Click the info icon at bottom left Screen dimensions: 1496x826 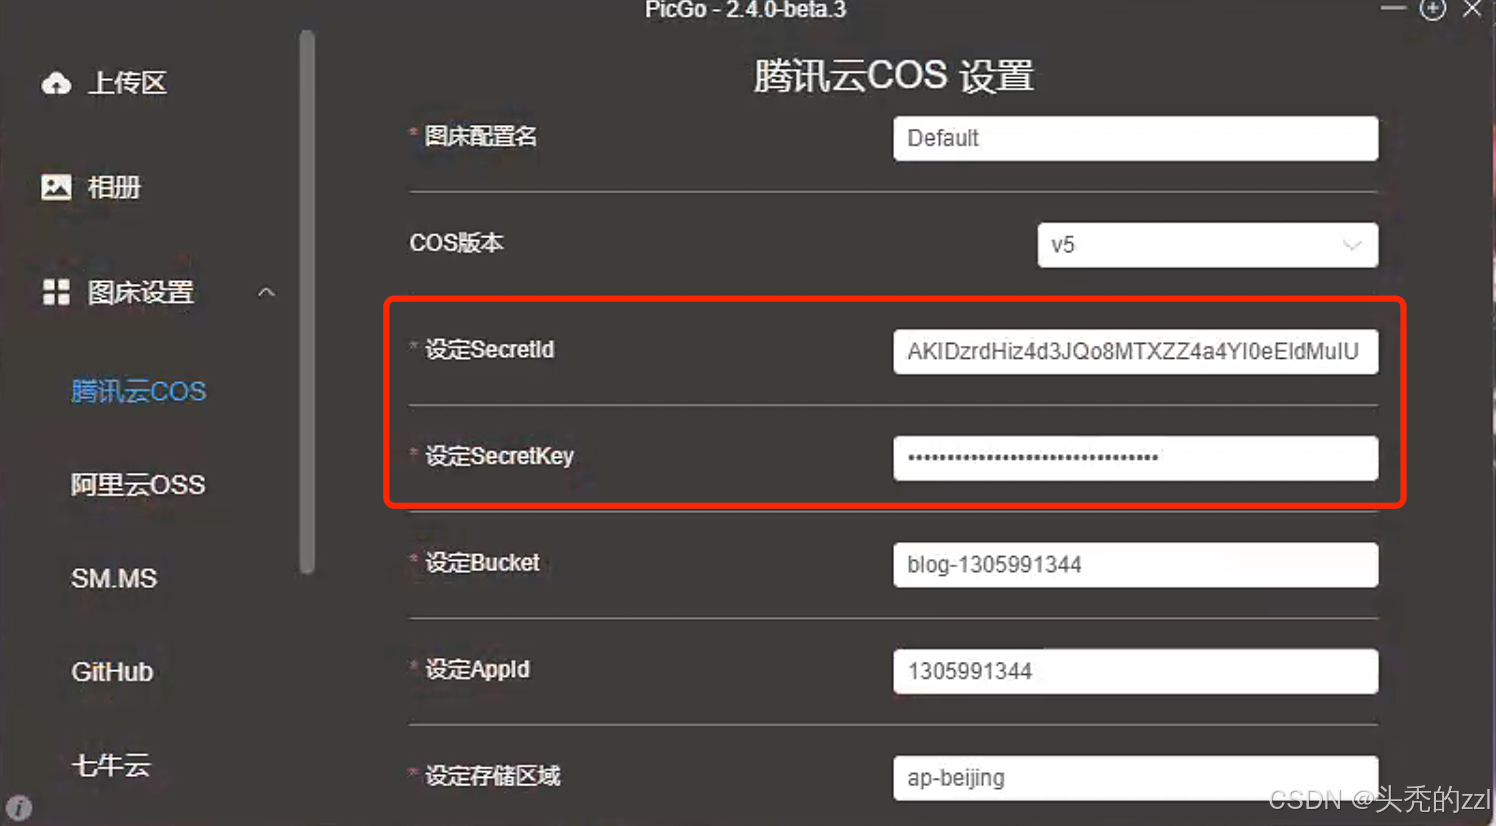19,807
